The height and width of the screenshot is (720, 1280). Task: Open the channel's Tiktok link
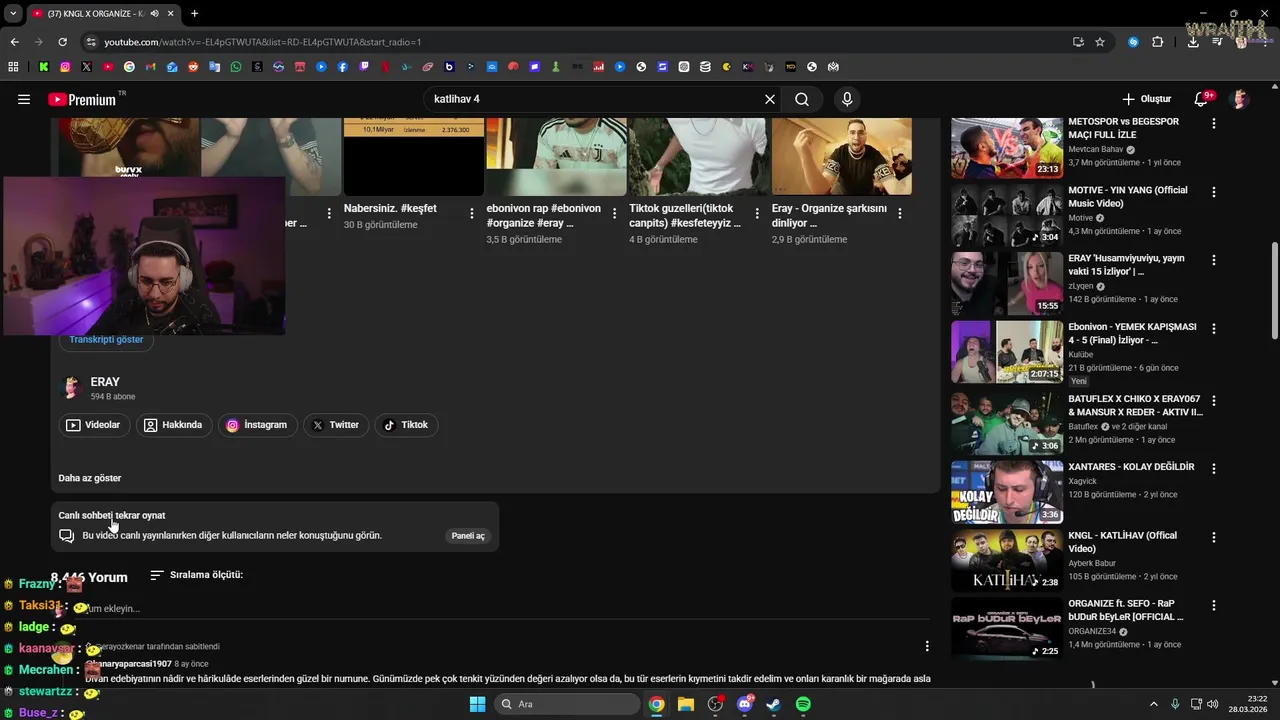tap(406, 425)
